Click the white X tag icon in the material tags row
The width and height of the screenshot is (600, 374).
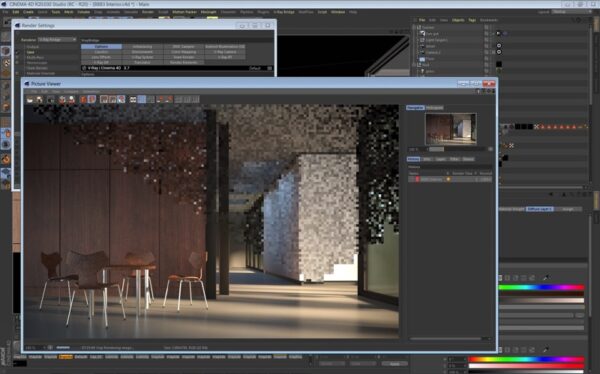536,126
